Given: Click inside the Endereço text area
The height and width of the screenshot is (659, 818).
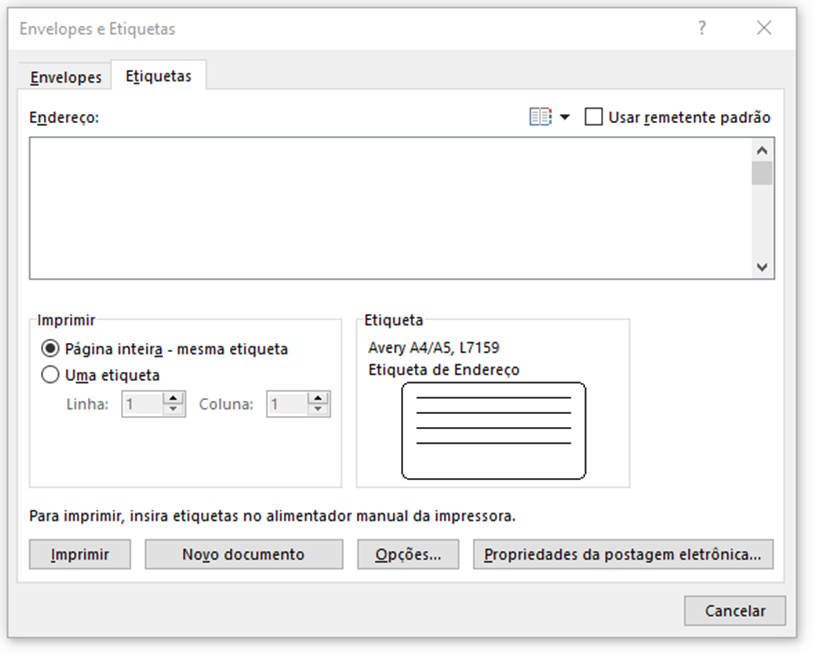Looking at the screenshot, I should click(390, 208).
